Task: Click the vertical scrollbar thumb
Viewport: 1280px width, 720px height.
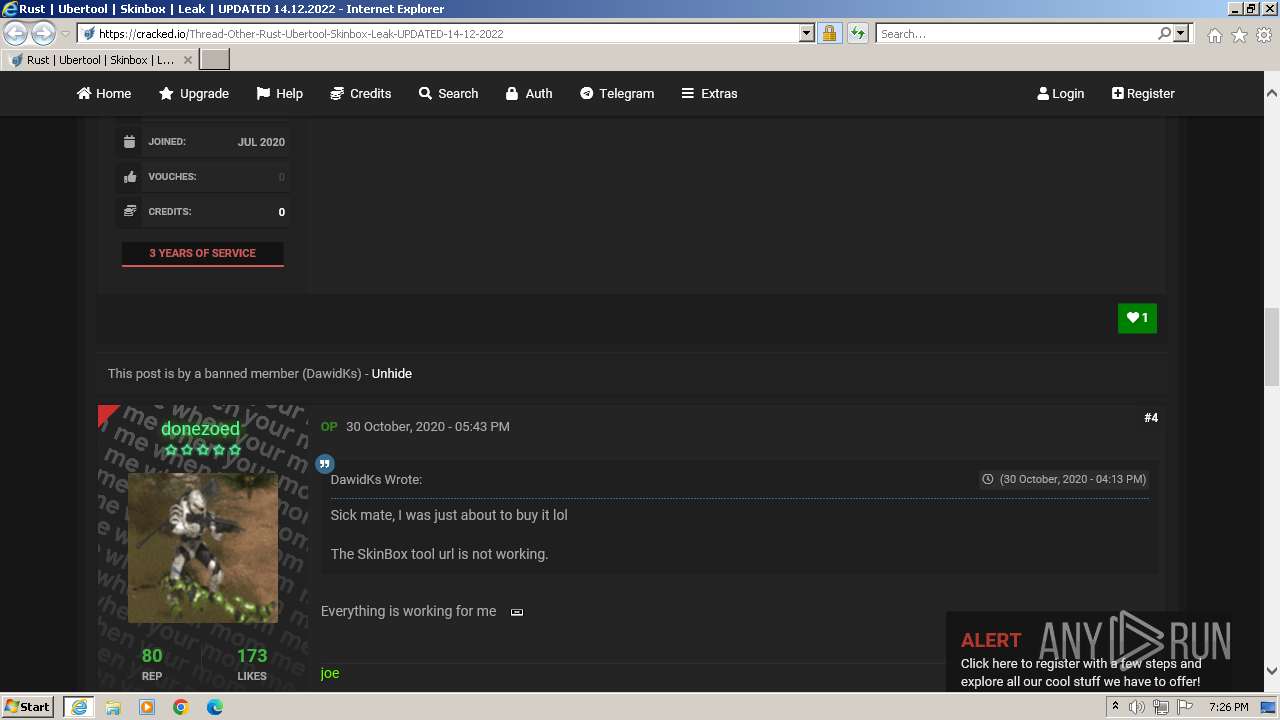Action: [x=1272, y=347]
